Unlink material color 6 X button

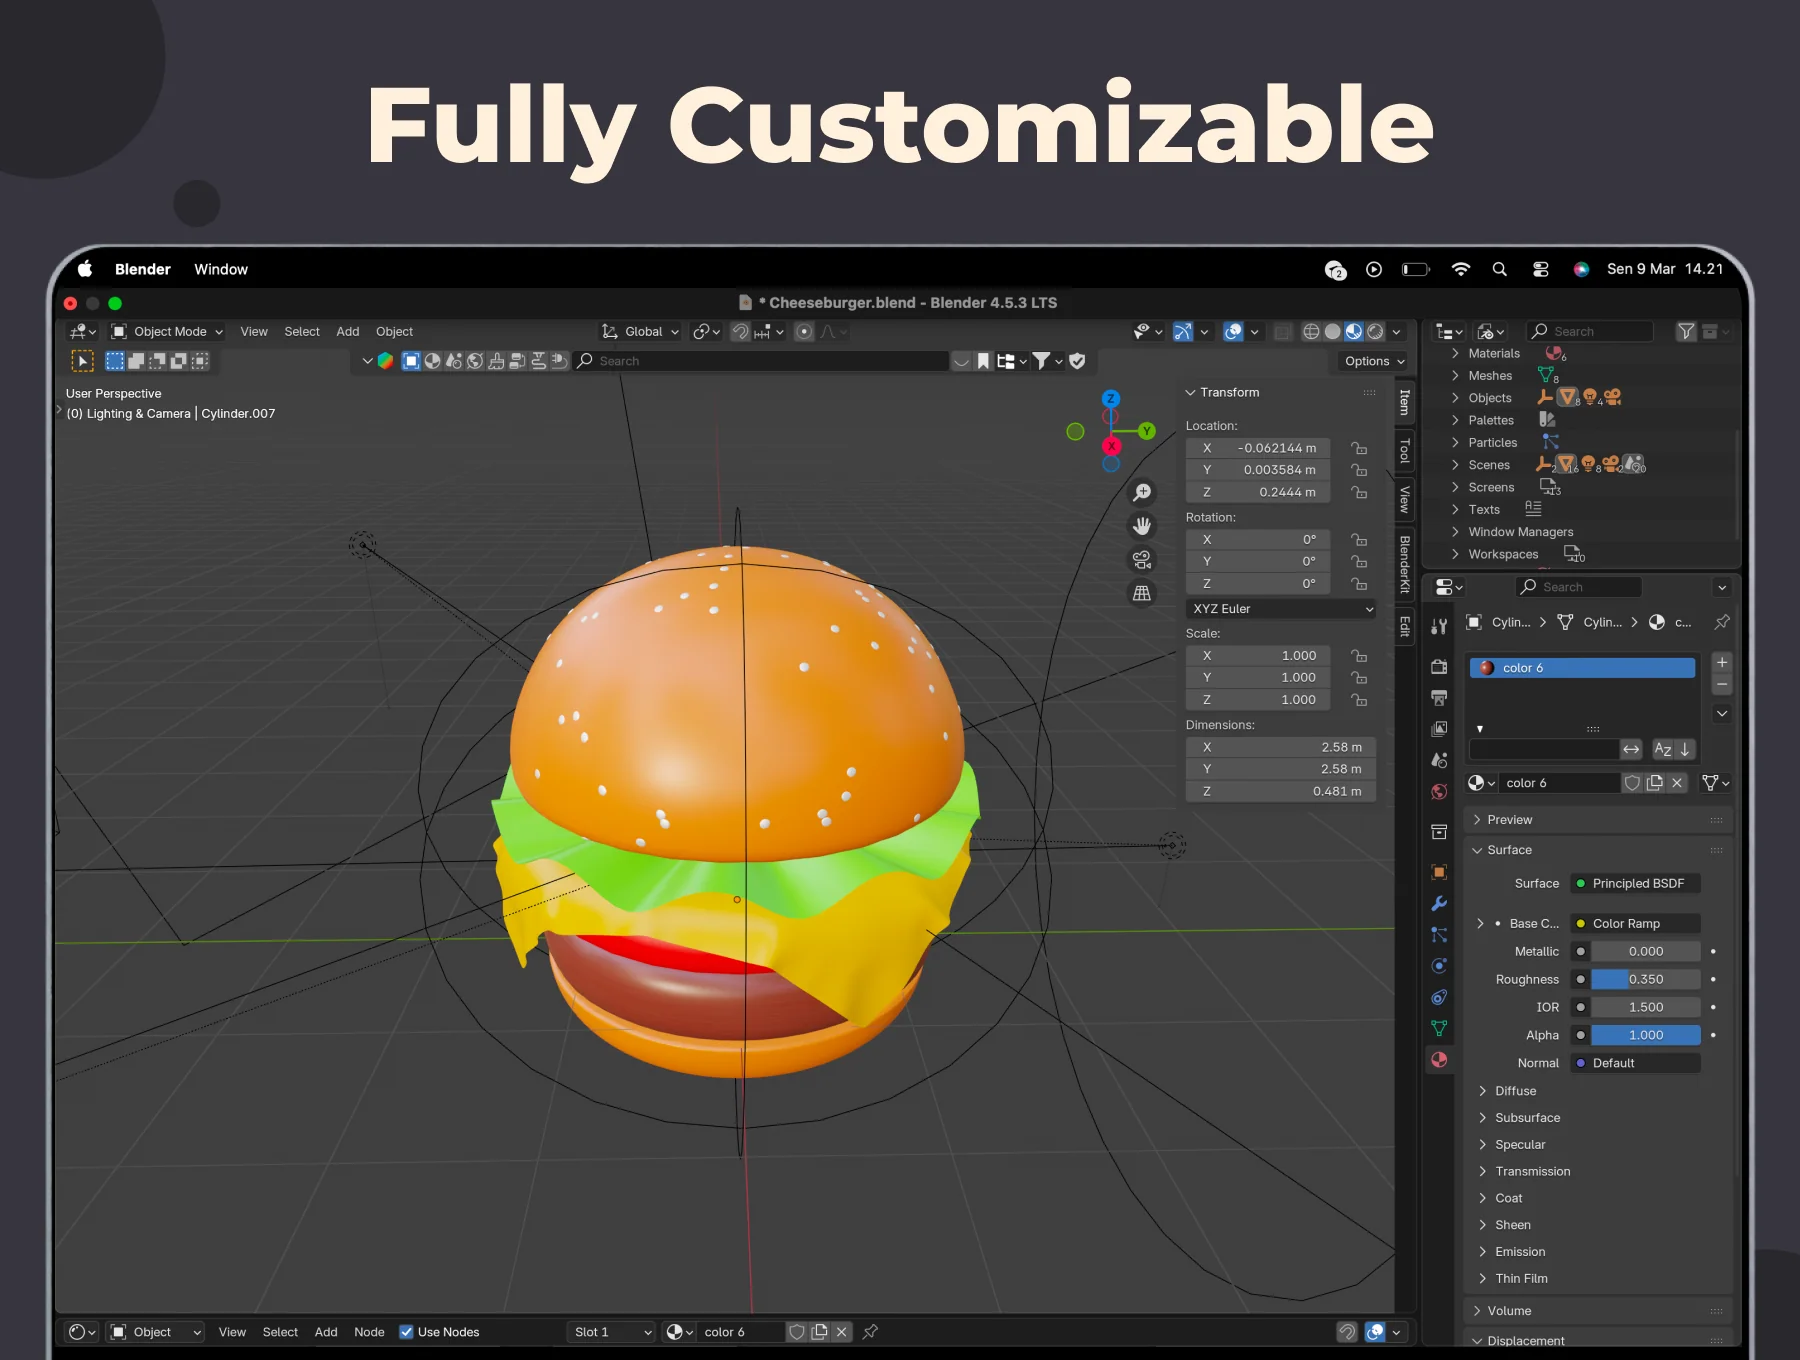click(1677, 783)
